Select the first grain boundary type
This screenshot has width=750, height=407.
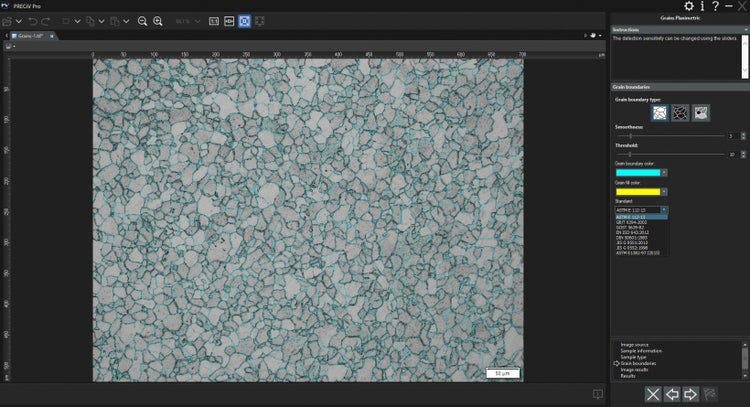[x=659, y=114]
